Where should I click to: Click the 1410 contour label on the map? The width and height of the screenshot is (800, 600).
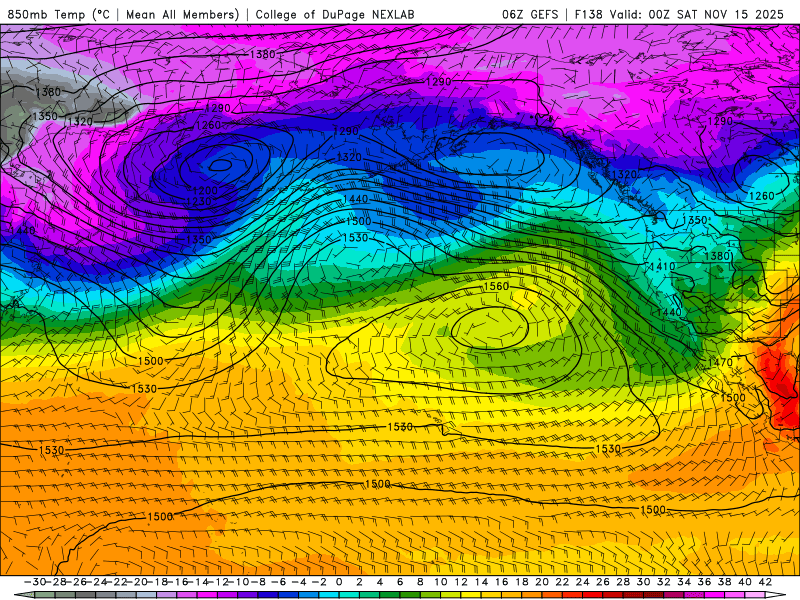(x=662, y=266)
